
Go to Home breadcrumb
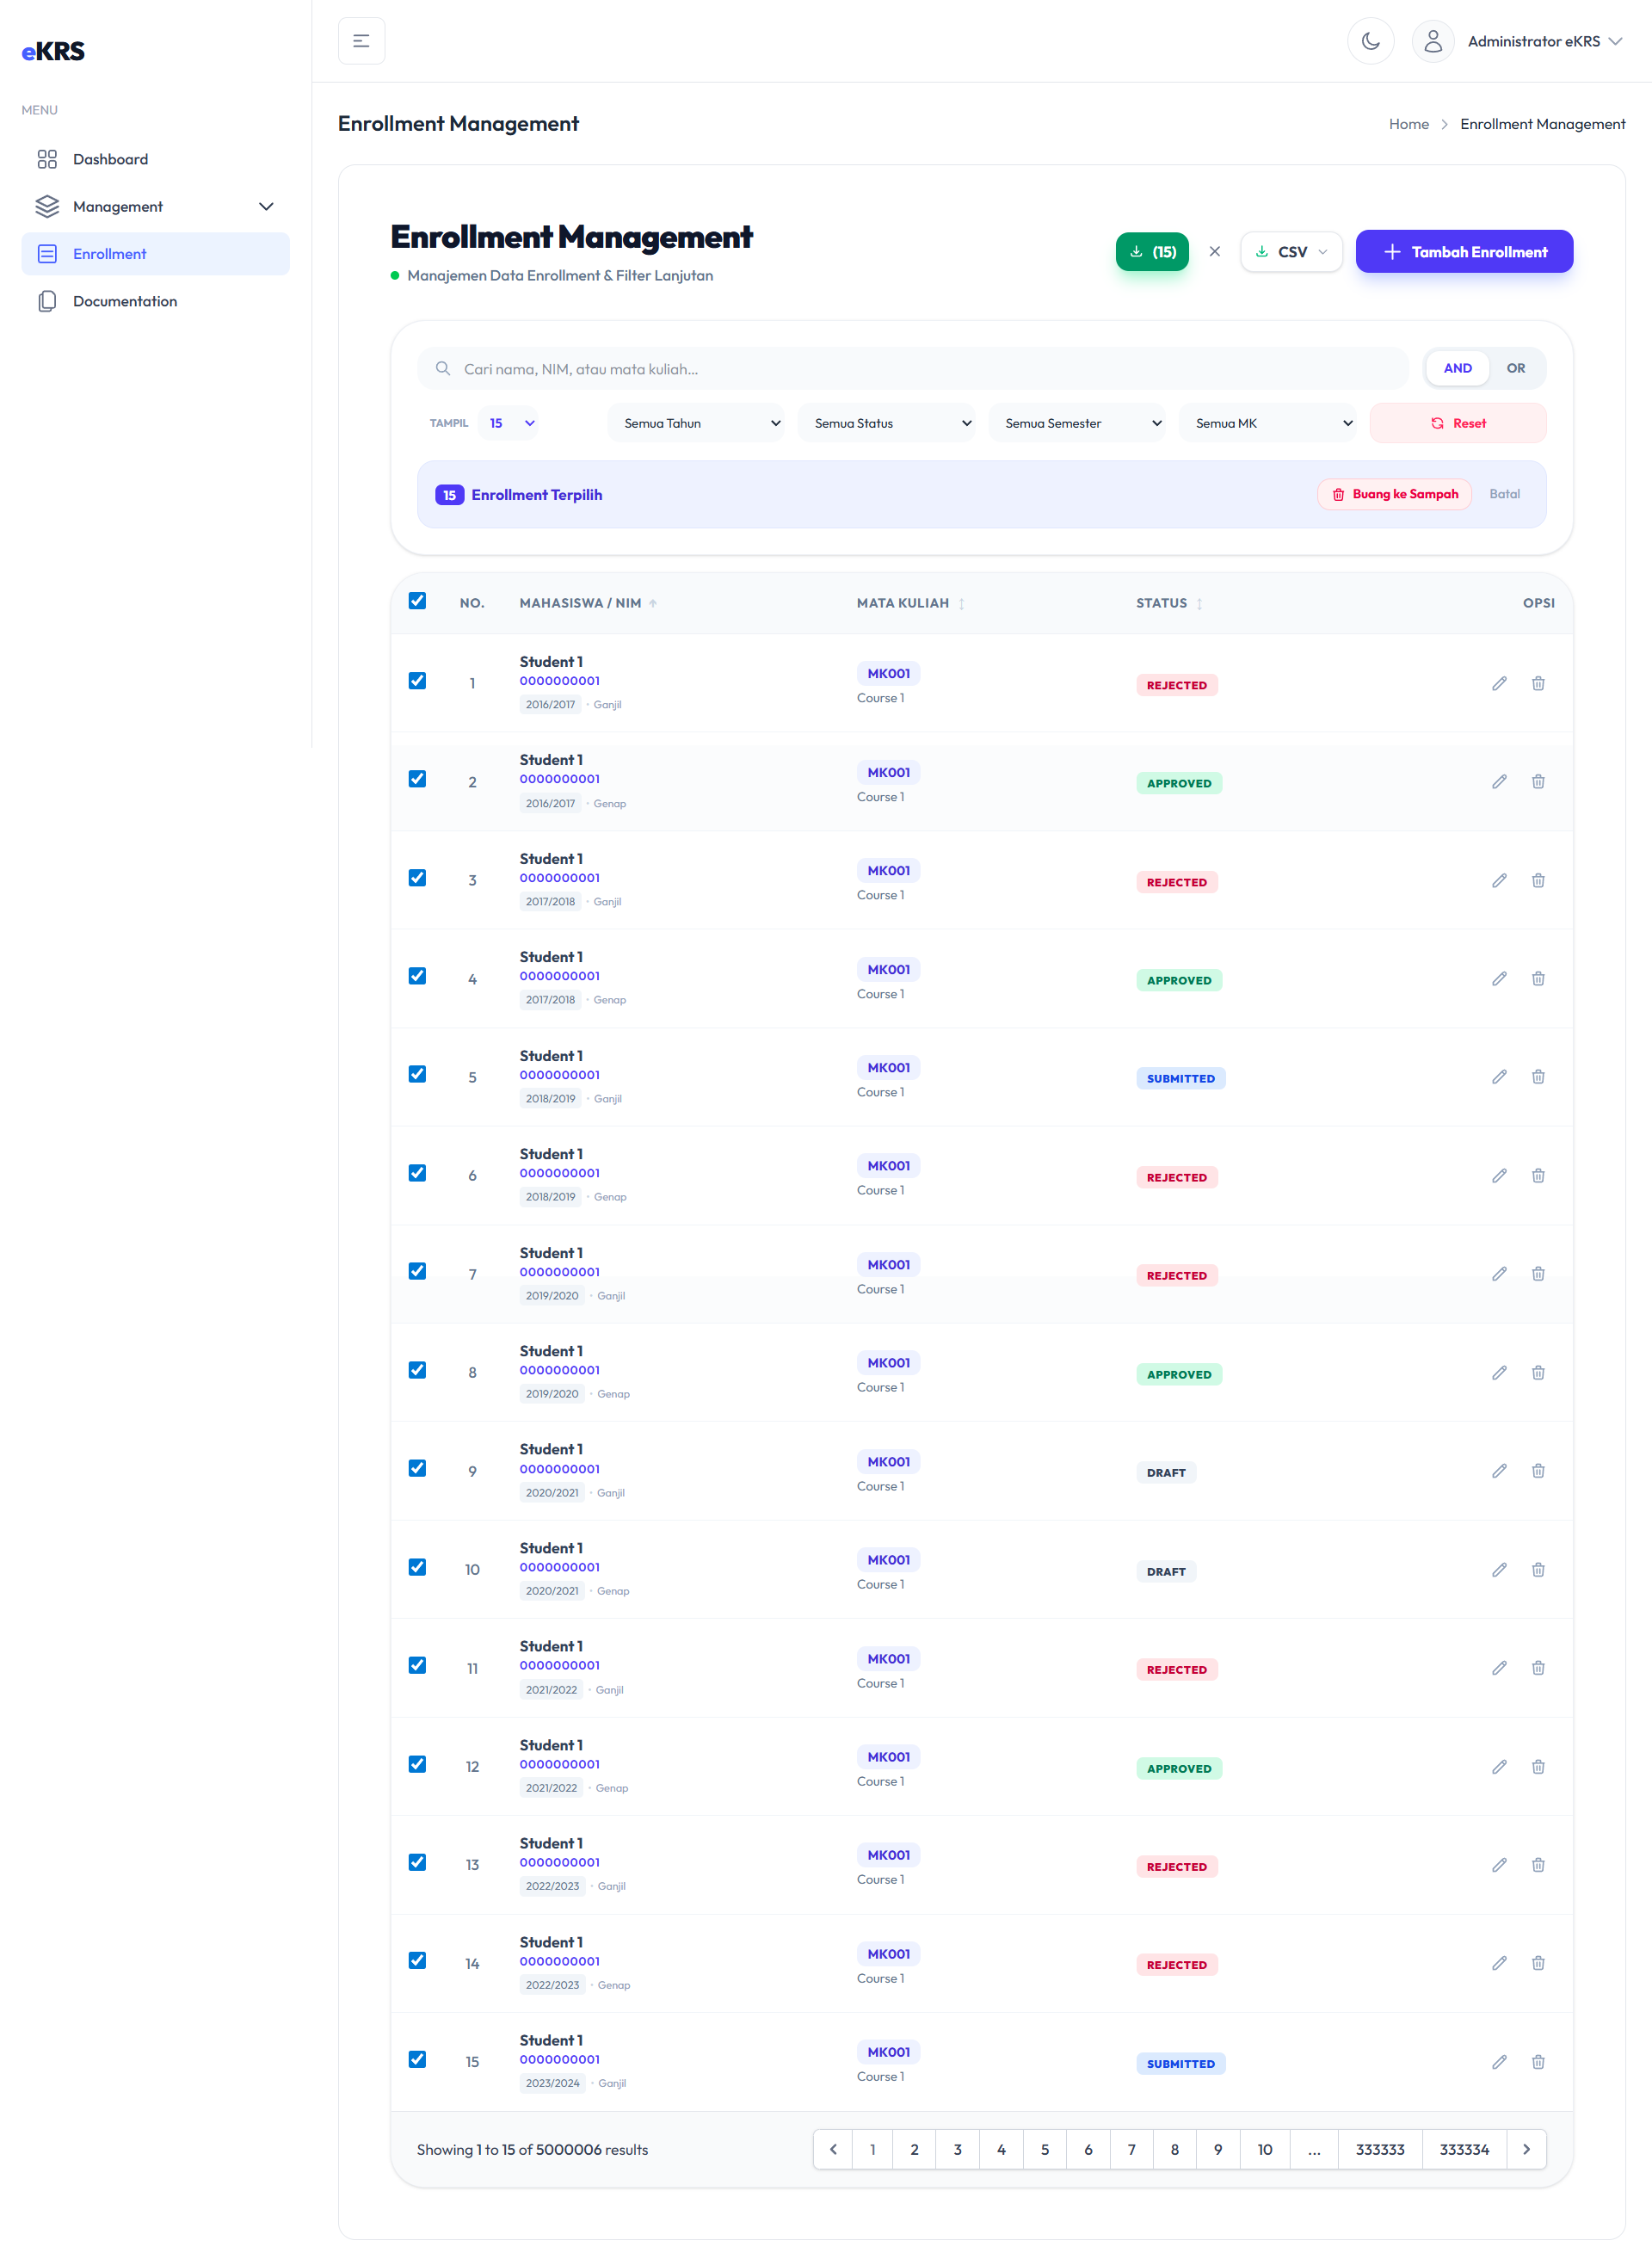[1408, 124]
